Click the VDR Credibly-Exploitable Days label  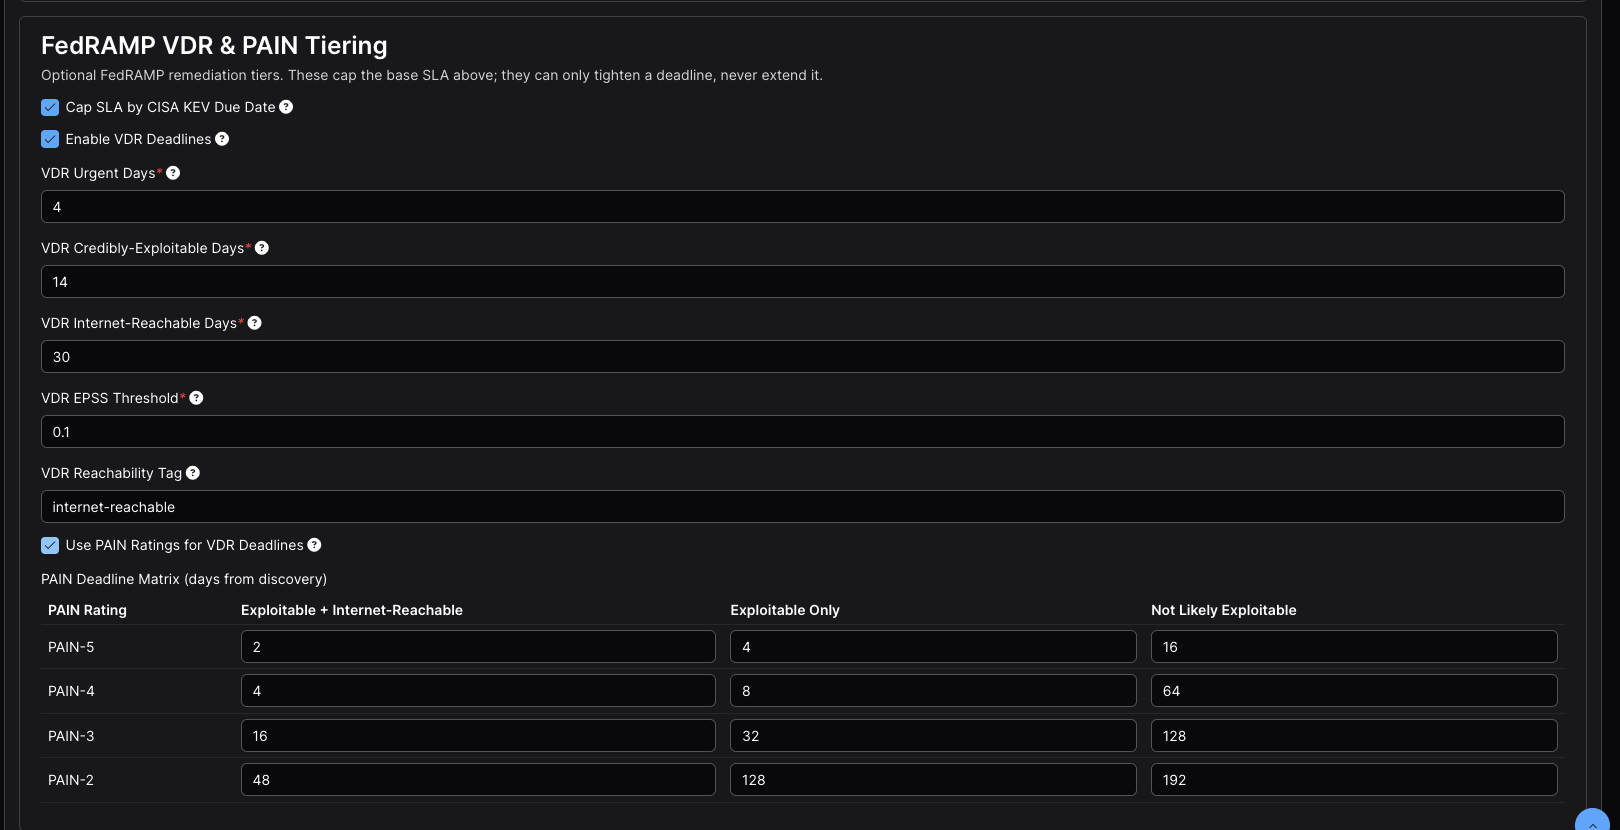click(x=143, y=248)
